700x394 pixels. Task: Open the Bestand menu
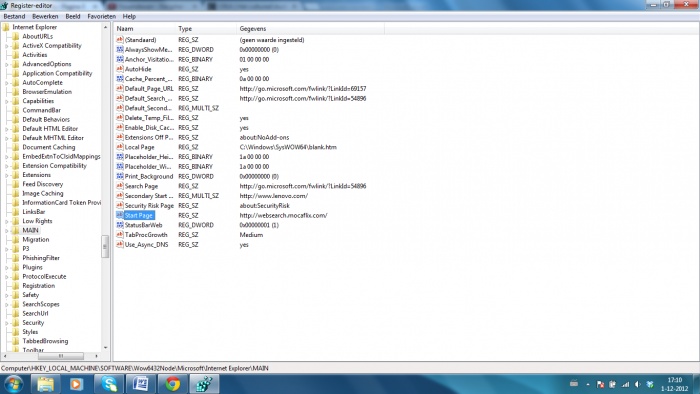(x=14, y=17)
